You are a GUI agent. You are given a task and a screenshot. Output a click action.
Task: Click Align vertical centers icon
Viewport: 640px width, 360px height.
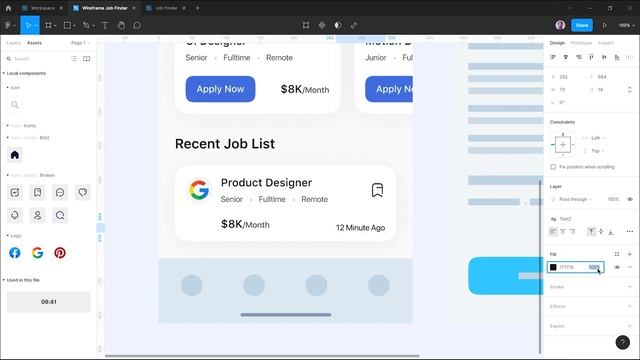pos(604,57)
